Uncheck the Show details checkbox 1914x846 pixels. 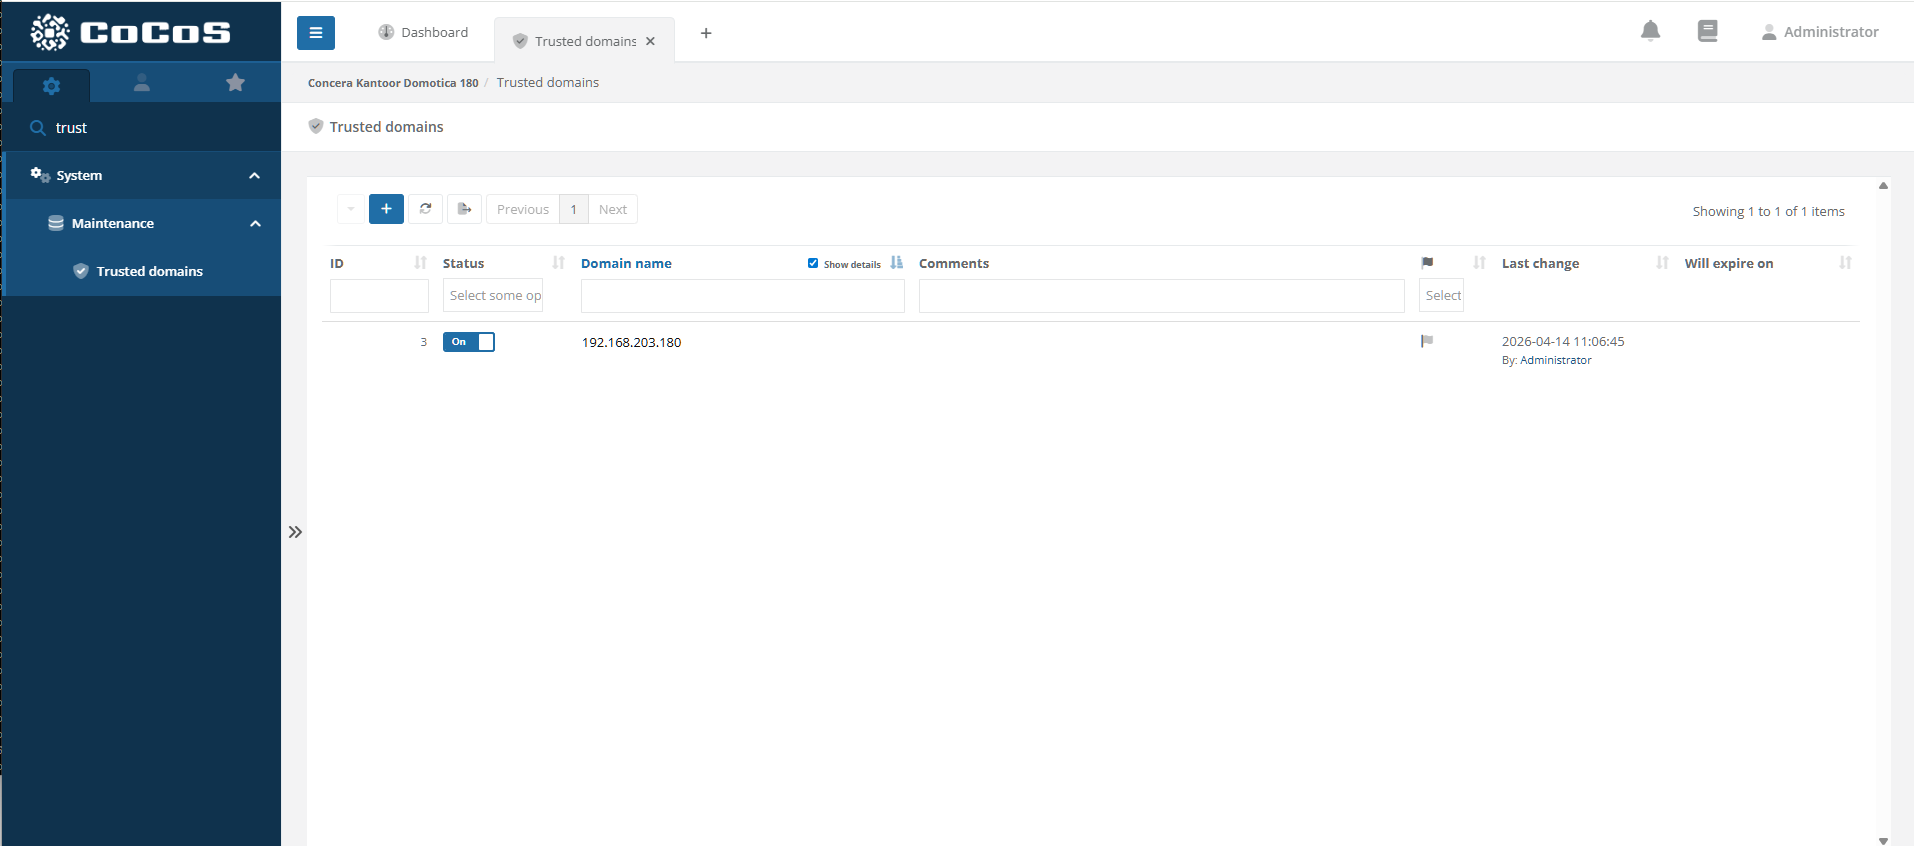click(x=813, y=264)
